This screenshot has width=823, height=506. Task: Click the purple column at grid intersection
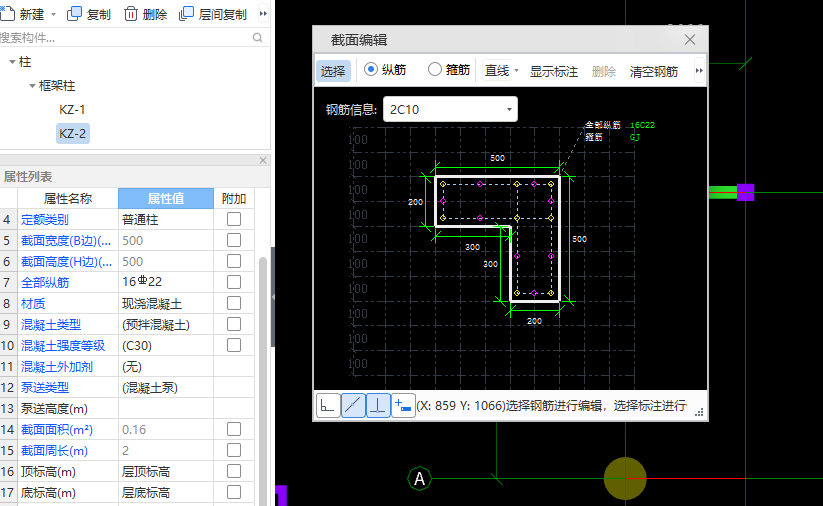tap(745, 192)
